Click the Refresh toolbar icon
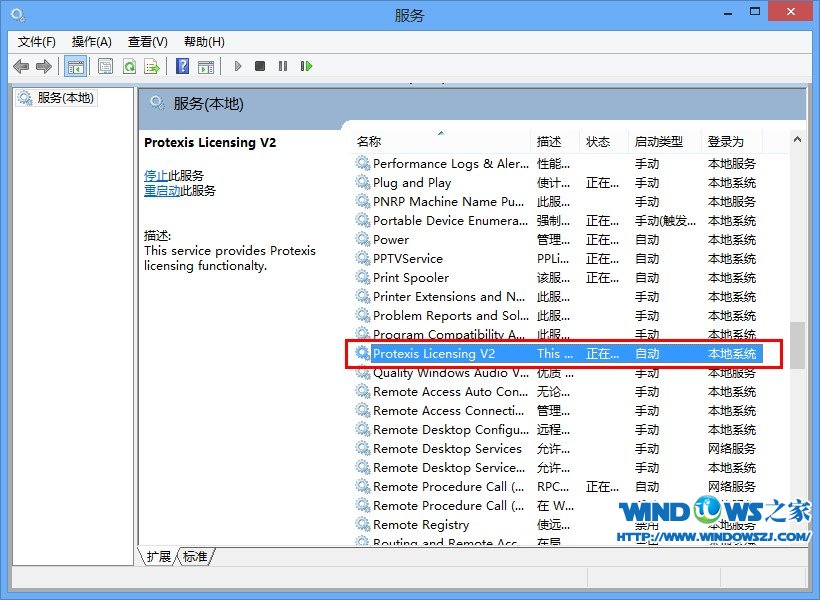Image resolution: width=820 pixels, height=600 pixels. 129,66
